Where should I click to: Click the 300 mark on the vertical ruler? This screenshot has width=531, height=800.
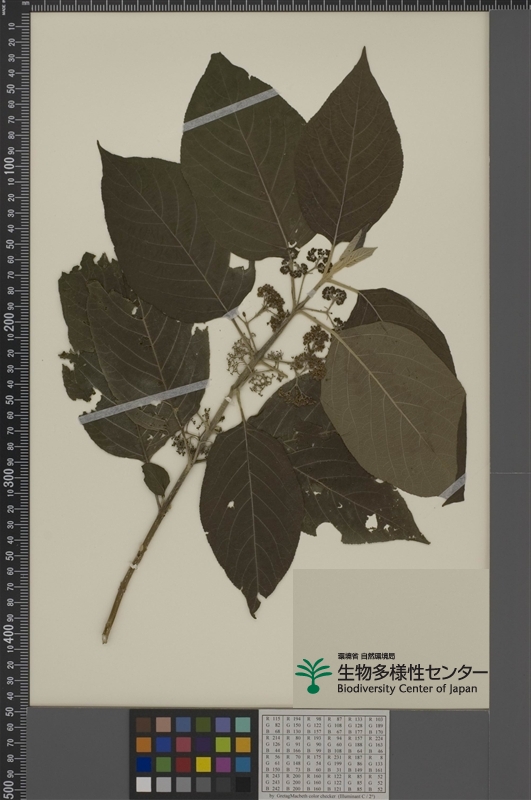[9, 477]
